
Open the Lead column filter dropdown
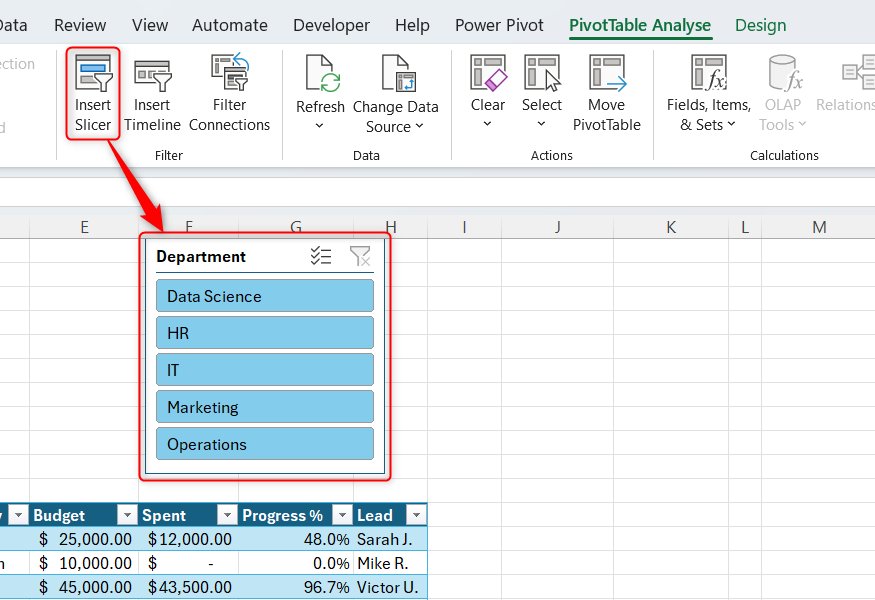point(416,515)
